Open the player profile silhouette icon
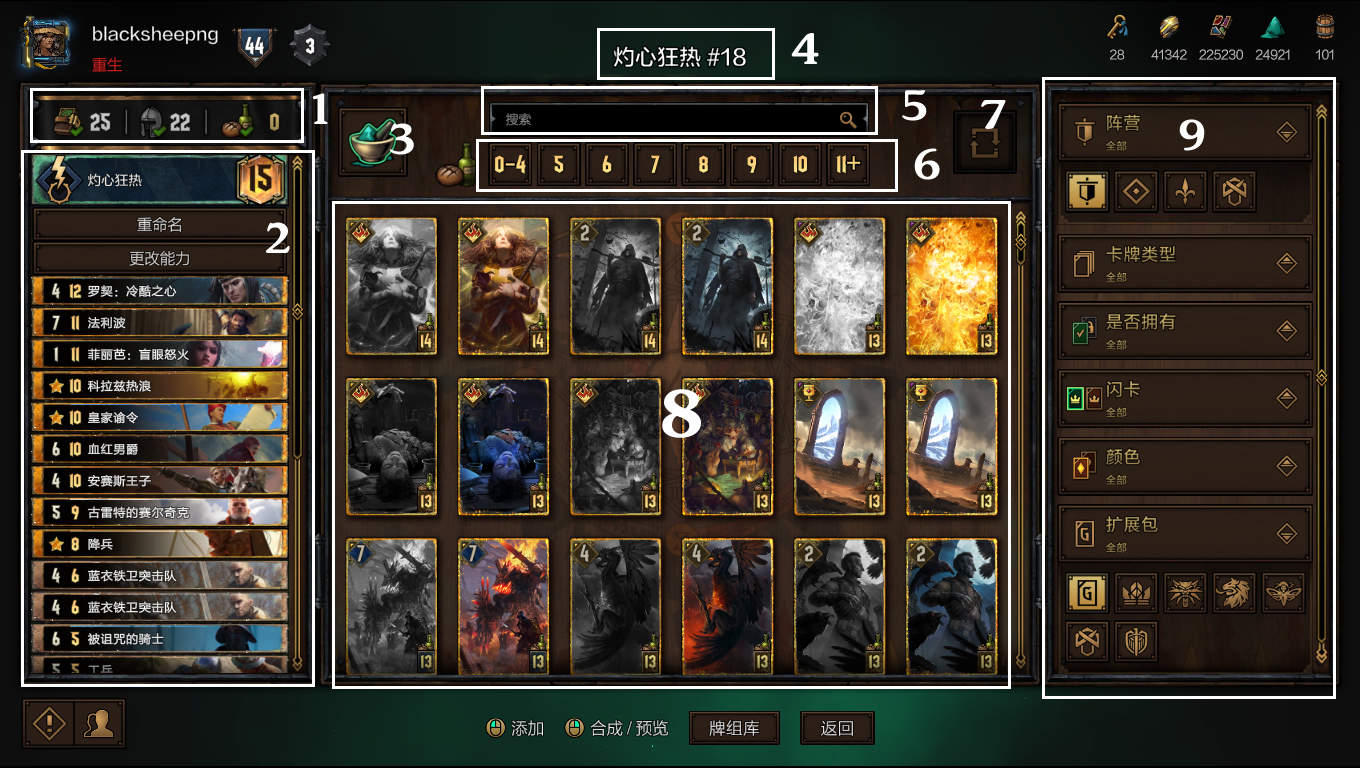Viewport: 1360px width, 768px height. point(99,724)
